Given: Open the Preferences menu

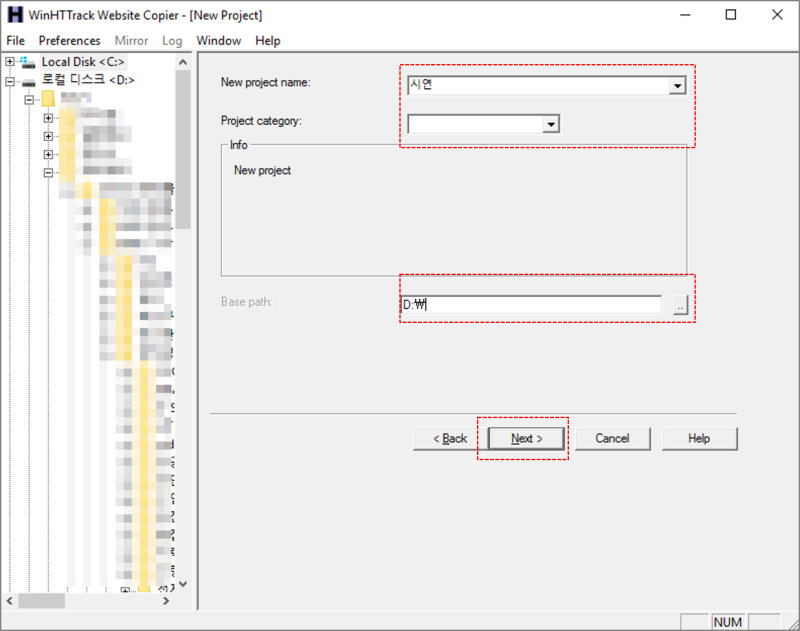Looking at the screenshot, I should coord(69,41).
